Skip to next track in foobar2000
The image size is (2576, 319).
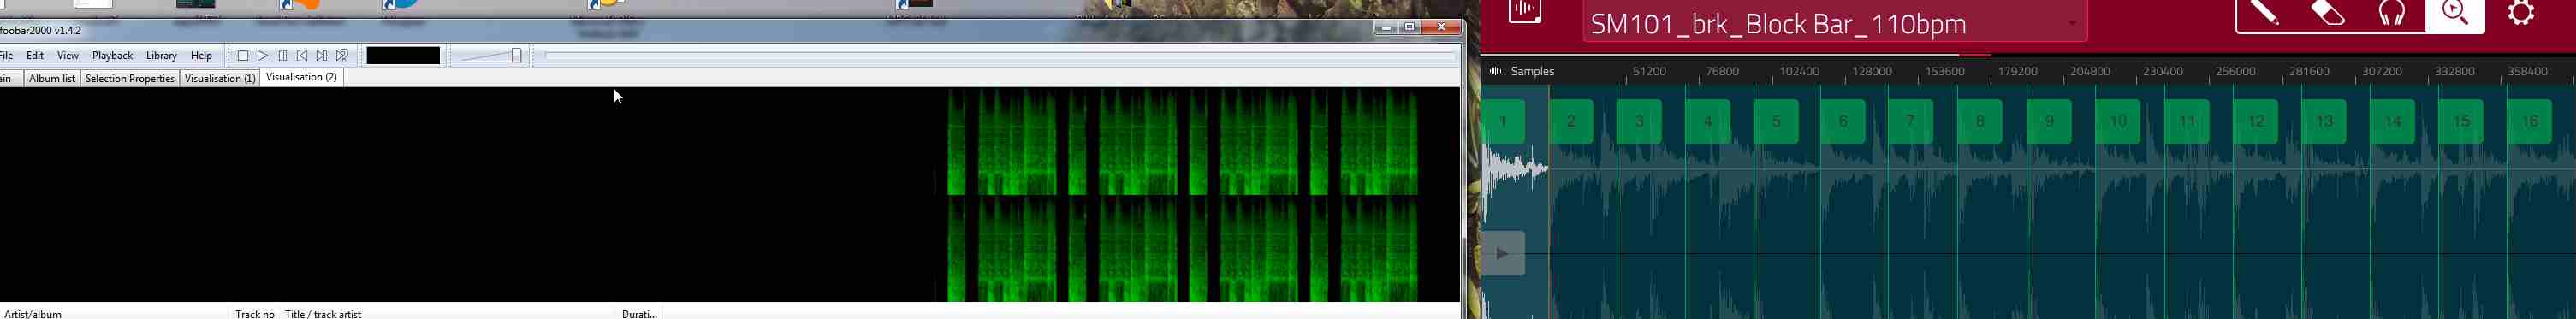[322, 56]
